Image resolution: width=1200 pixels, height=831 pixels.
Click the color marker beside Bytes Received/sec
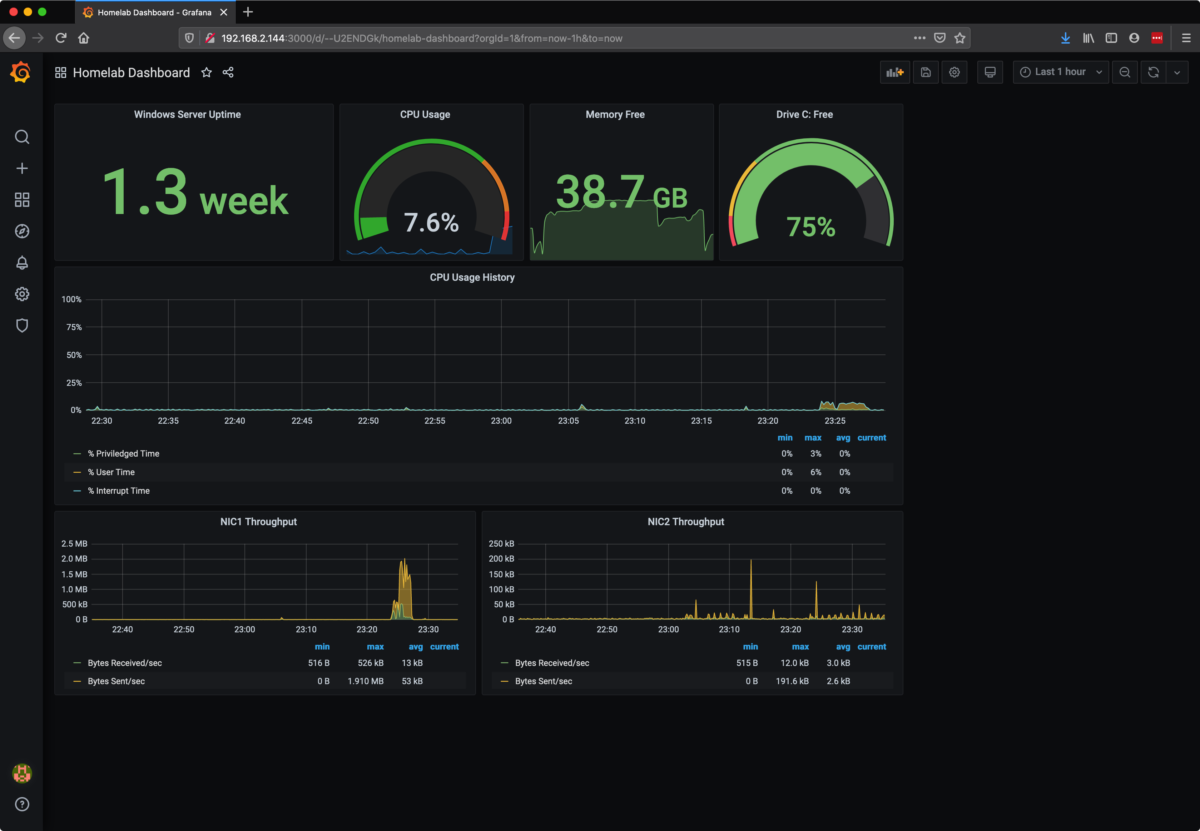[x=74, y=662]
